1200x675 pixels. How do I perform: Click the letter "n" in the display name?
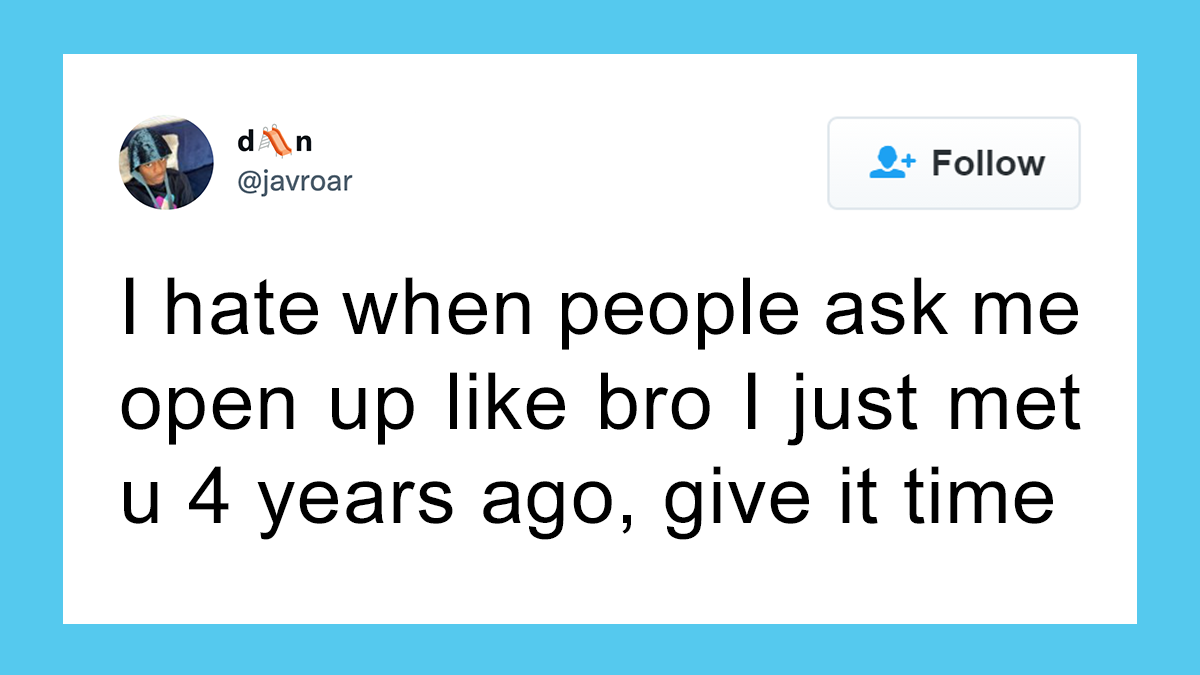pos(304,143)
